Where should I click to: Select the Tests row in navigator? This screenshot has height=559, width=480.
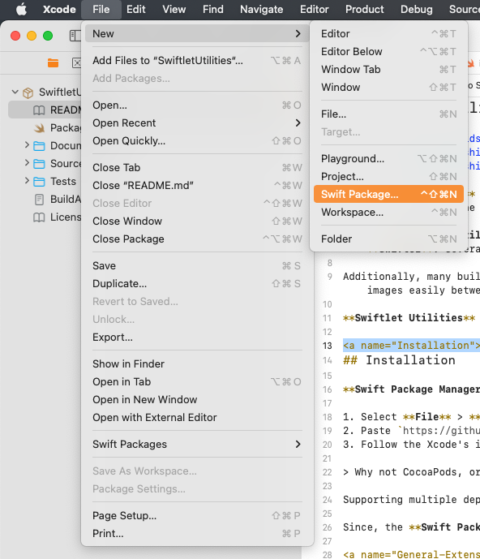pos(45,181)
